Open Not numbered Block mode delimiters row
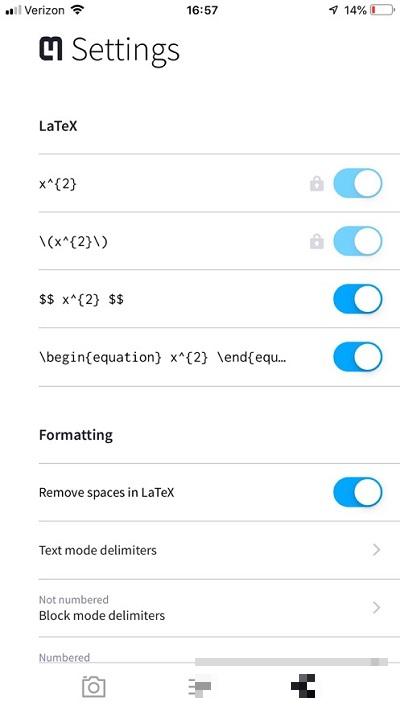The width and height of the screenshot is (400, 710). [219, 608]
